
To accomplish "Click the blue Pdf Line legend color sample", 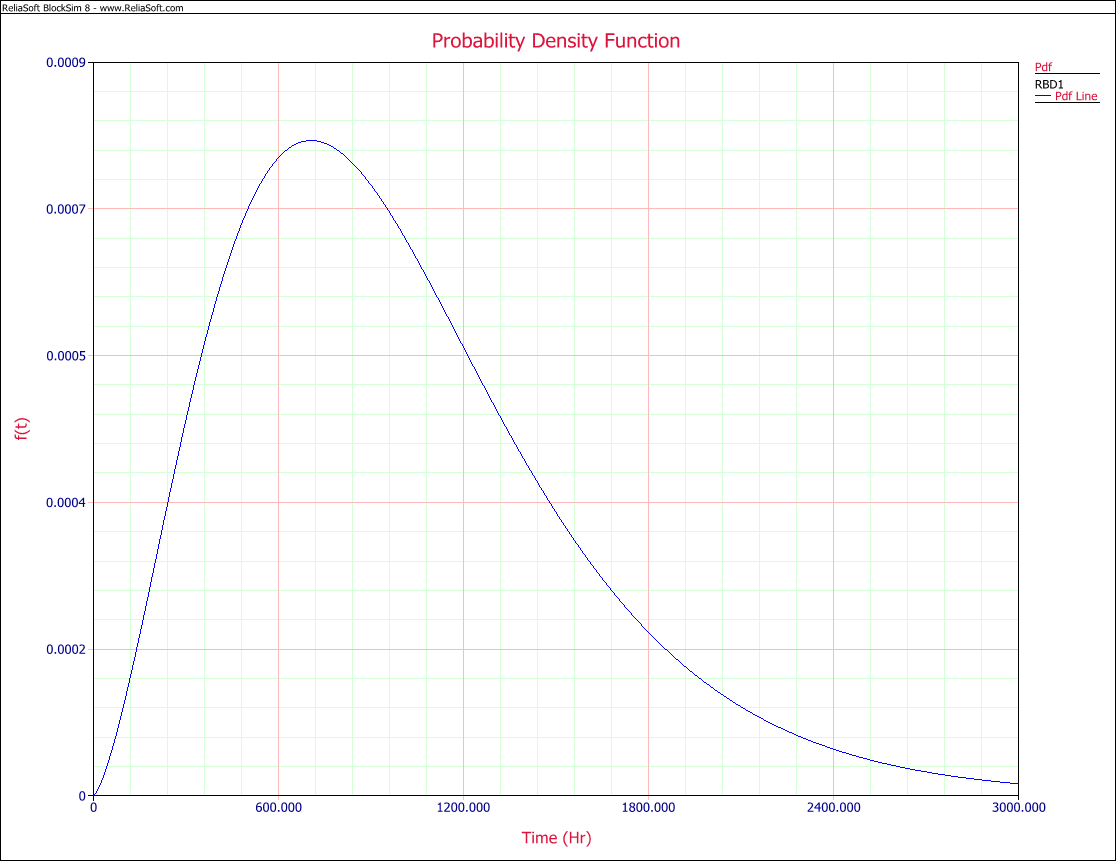I will tap(1043, 96).
